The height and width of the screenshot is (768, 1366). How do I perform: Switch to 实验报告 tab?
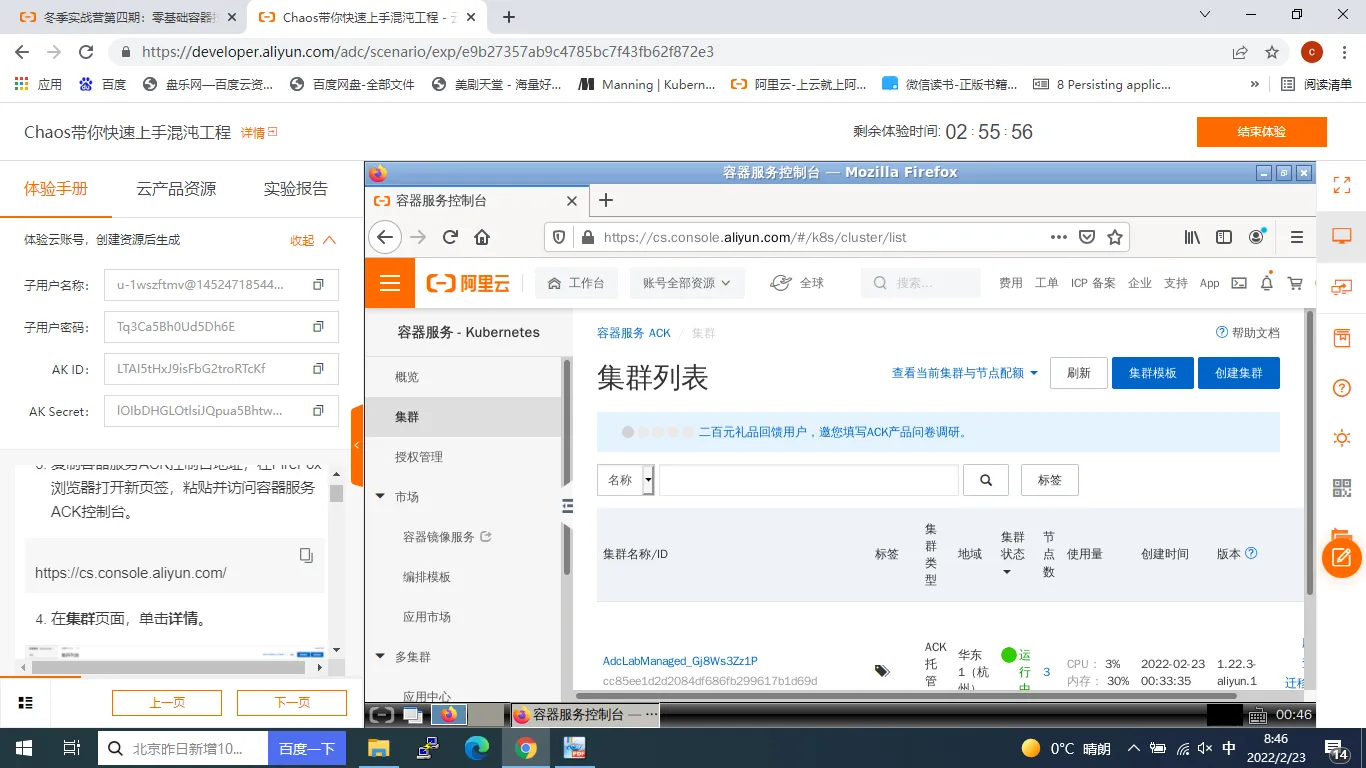(x=296, y=188)
